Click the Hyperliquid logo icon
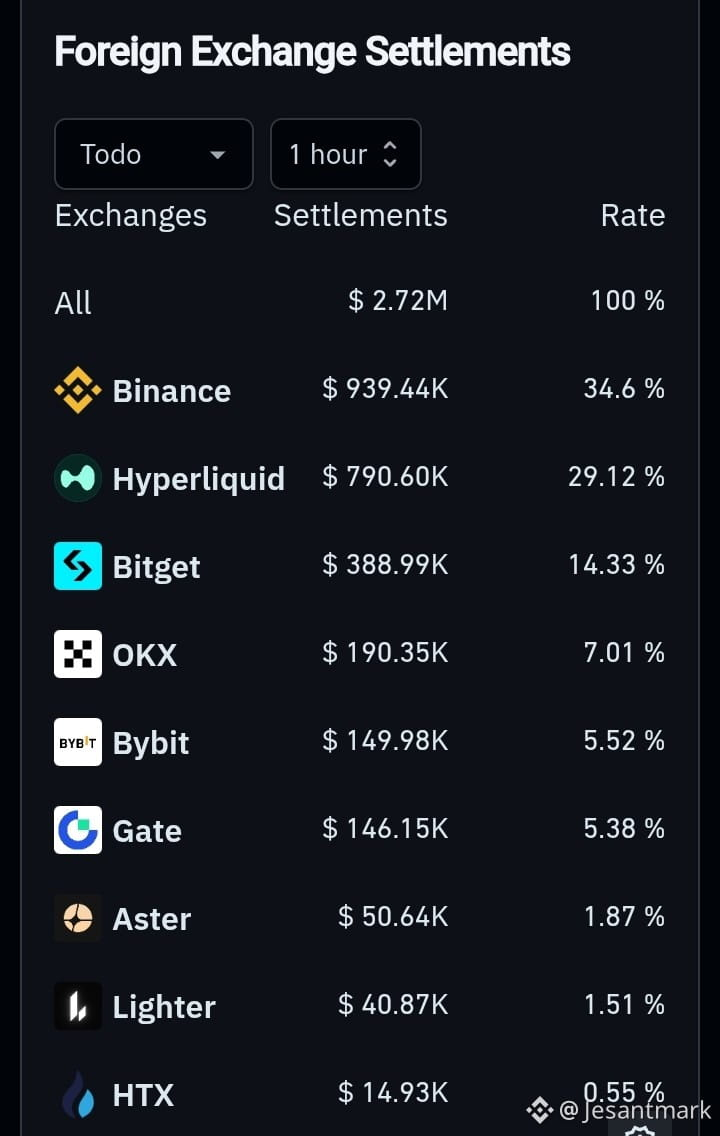Image resolution: width=720 pixels, height=1136 pixels. point(78,478)
